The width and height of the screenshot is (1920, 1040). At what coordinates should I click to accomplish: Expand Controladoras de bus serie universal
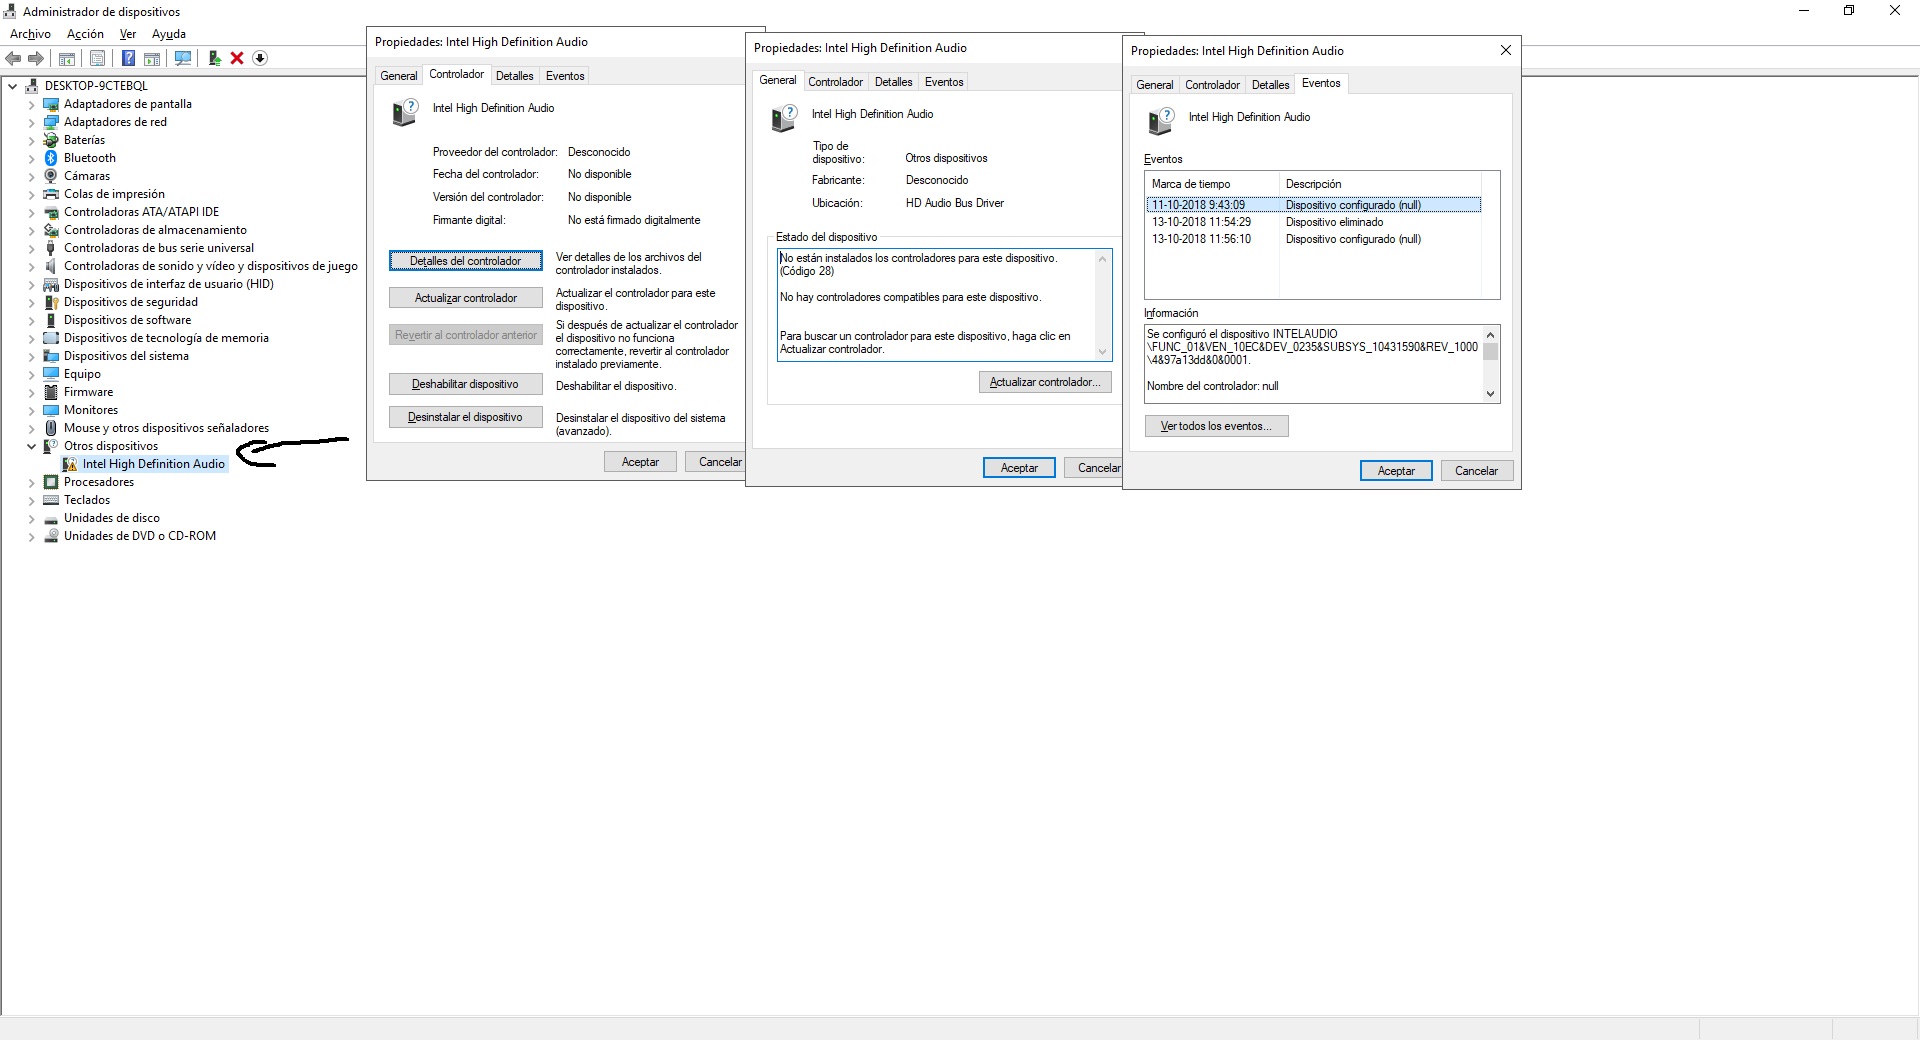tap(31, 248)
